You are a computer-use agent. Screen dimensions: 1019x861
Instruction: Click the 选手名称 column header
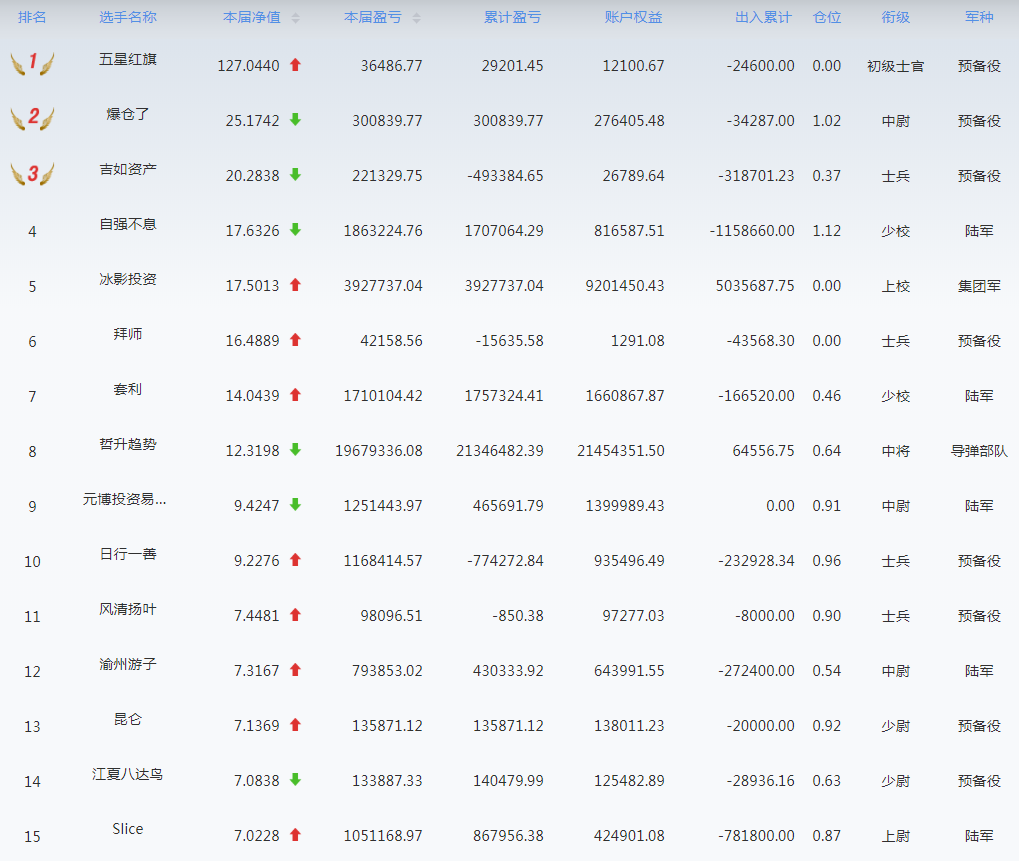pyautogui.click(x=128, y=18)
